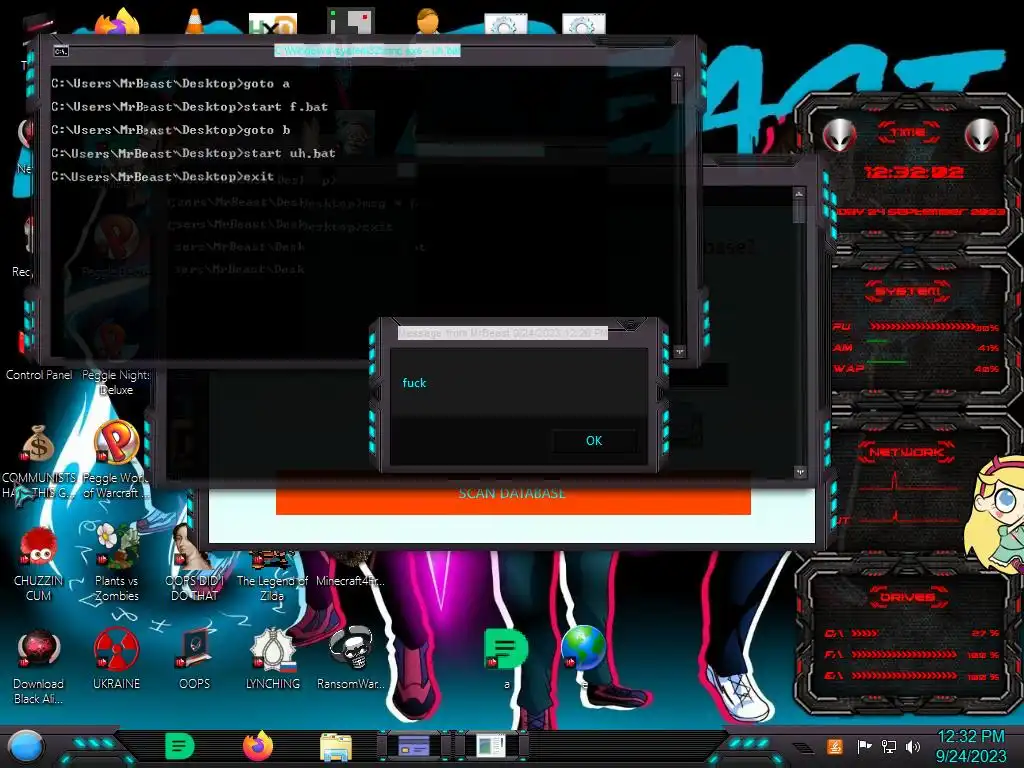Image resolution: width=1024 pixels, height=768 pixels.
Task: Open File Explorer from the taskbar
Action: pyautogui.click(x=336, y=746)
